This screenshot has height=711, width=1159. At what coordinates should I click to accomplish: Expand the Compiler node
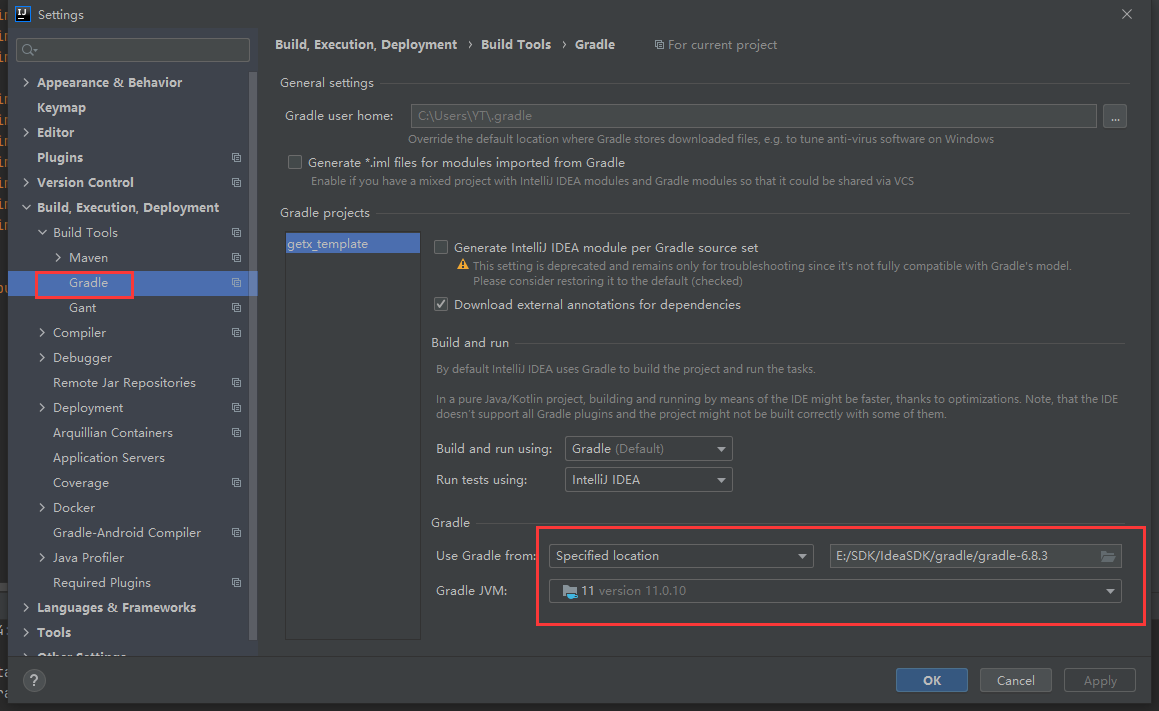42,333
